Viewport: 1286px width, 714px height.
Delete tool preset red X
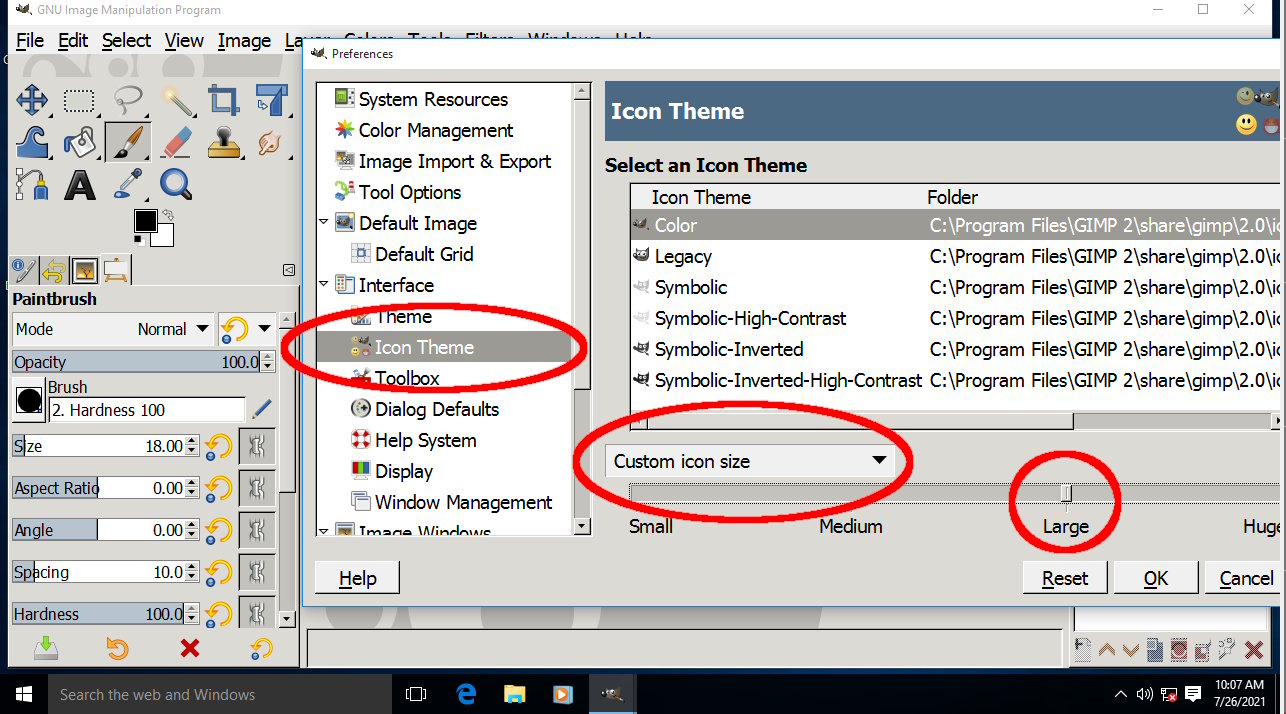pyautogui.click(x=189, y=648)
